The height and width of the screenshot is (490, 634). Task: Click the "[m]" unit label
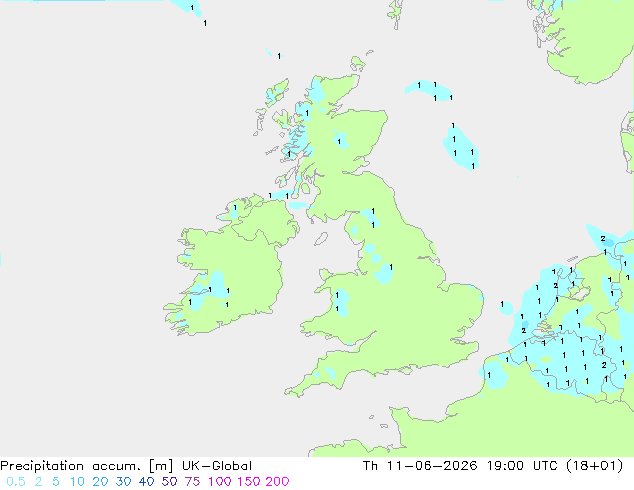161,466
